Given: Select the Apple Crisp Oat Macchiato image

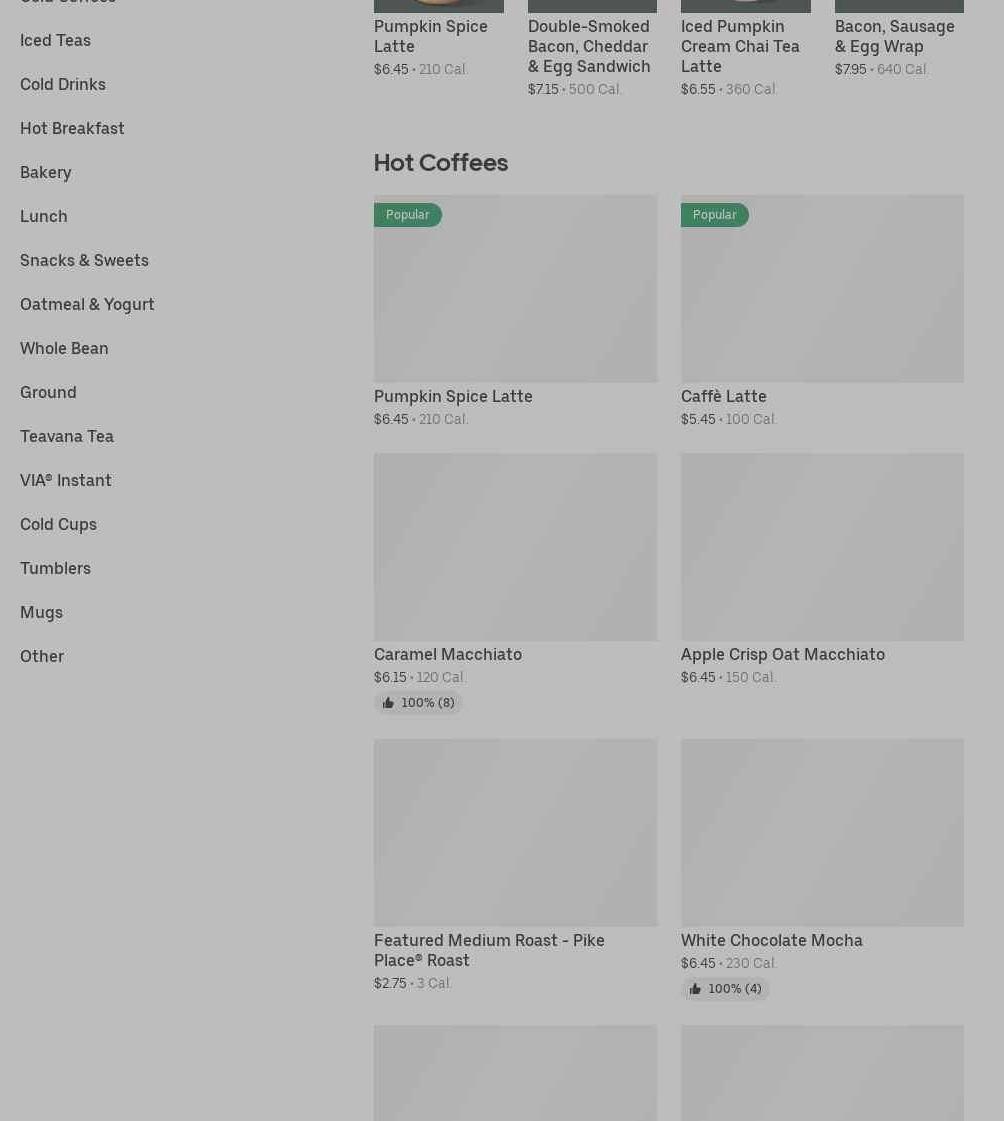Looking at the screenshot, I should click(x=822, y=547).
